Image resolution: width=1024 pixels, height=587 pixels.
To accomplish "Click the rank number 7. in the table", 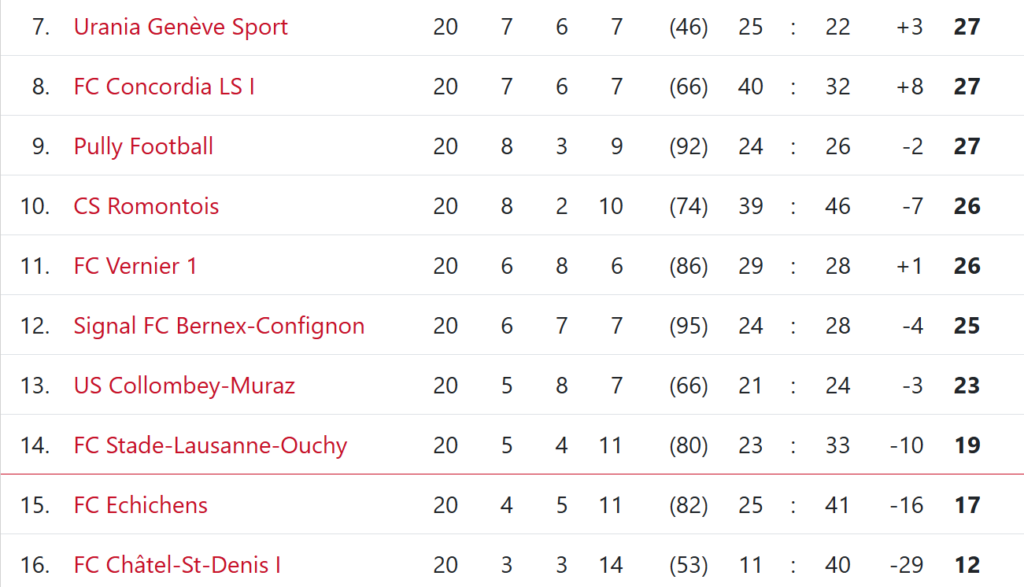I will click(41, 26).
